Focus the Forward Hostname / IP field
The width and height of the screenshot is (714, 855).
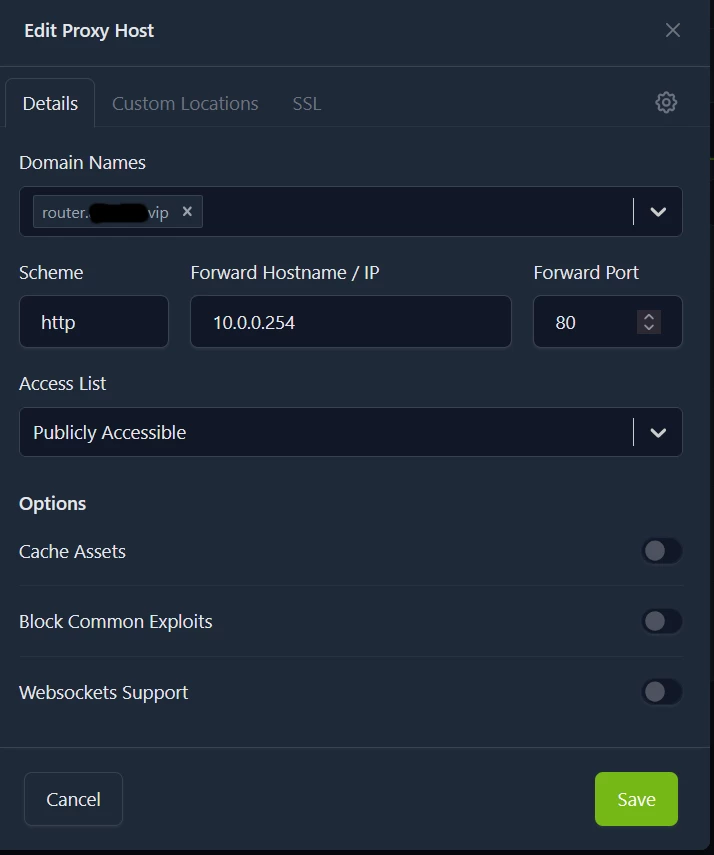350,322
